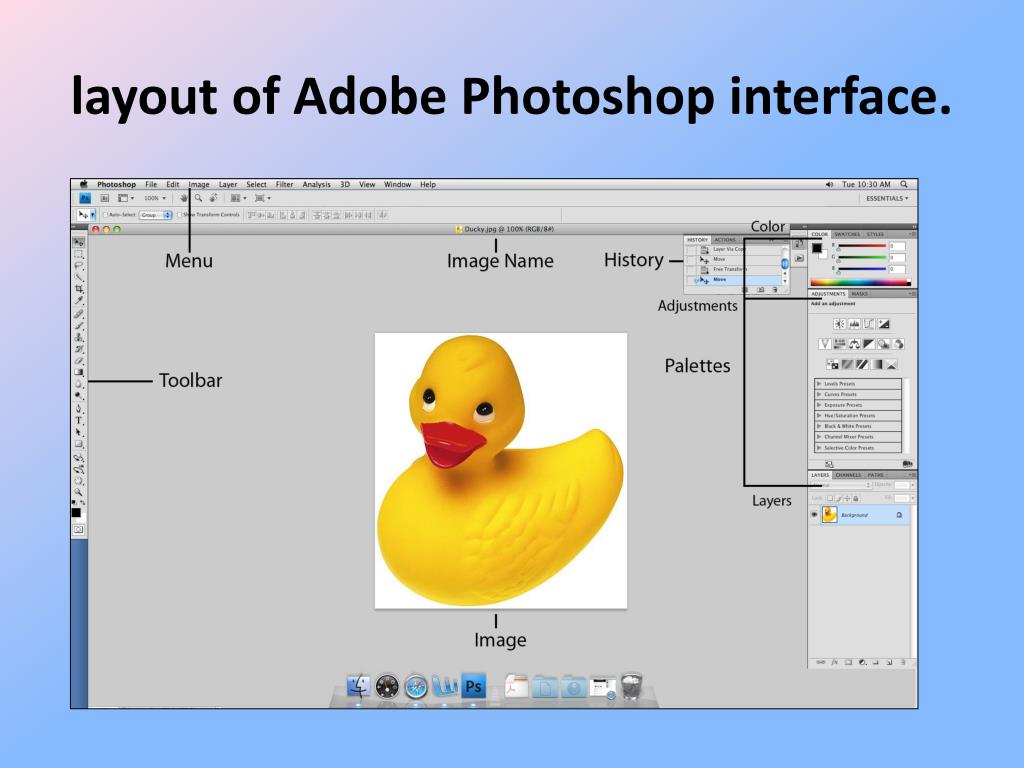Select the Move tool in the toolbar
The width and height of the screenshot is (1024, 768).
pos(79,242)
